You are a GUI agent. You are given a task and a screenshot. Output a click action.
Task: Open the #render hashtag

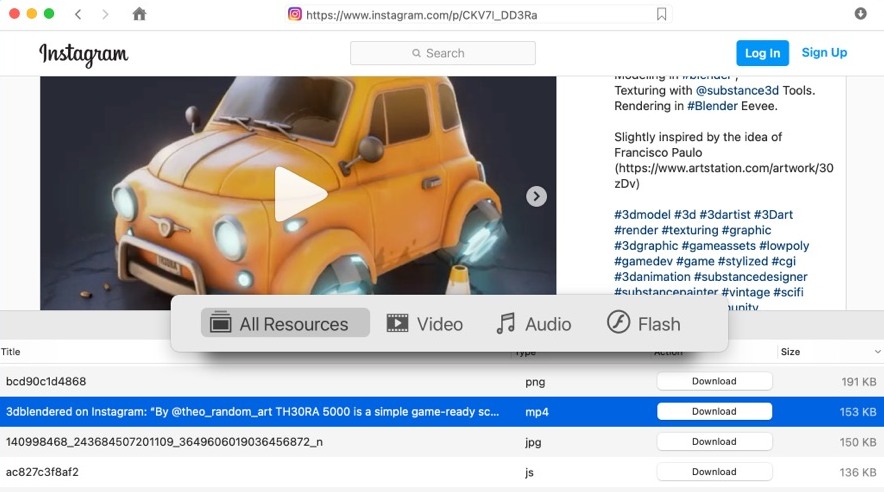point(636,230)
